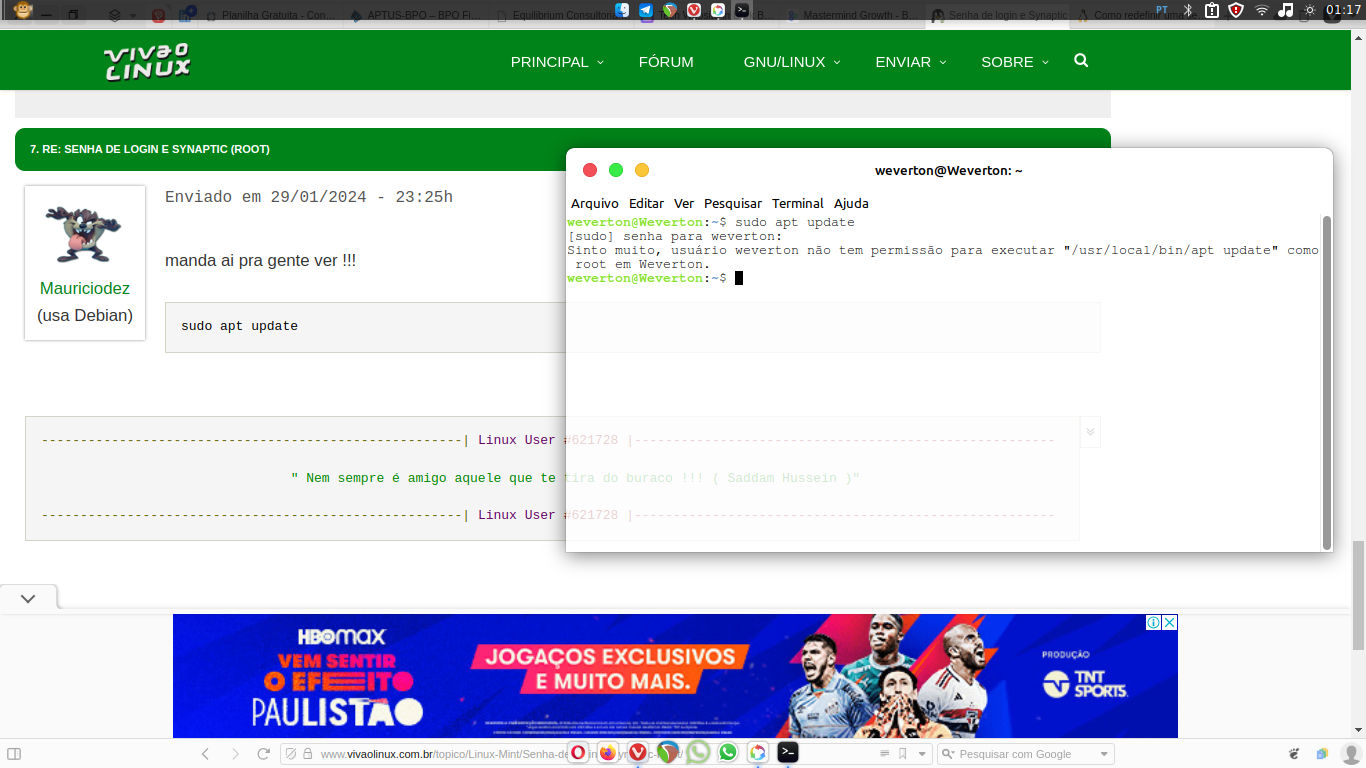1366x768 pixels.
Task: Open the Bluetooth tray icon
Action: coord(1188,10)
